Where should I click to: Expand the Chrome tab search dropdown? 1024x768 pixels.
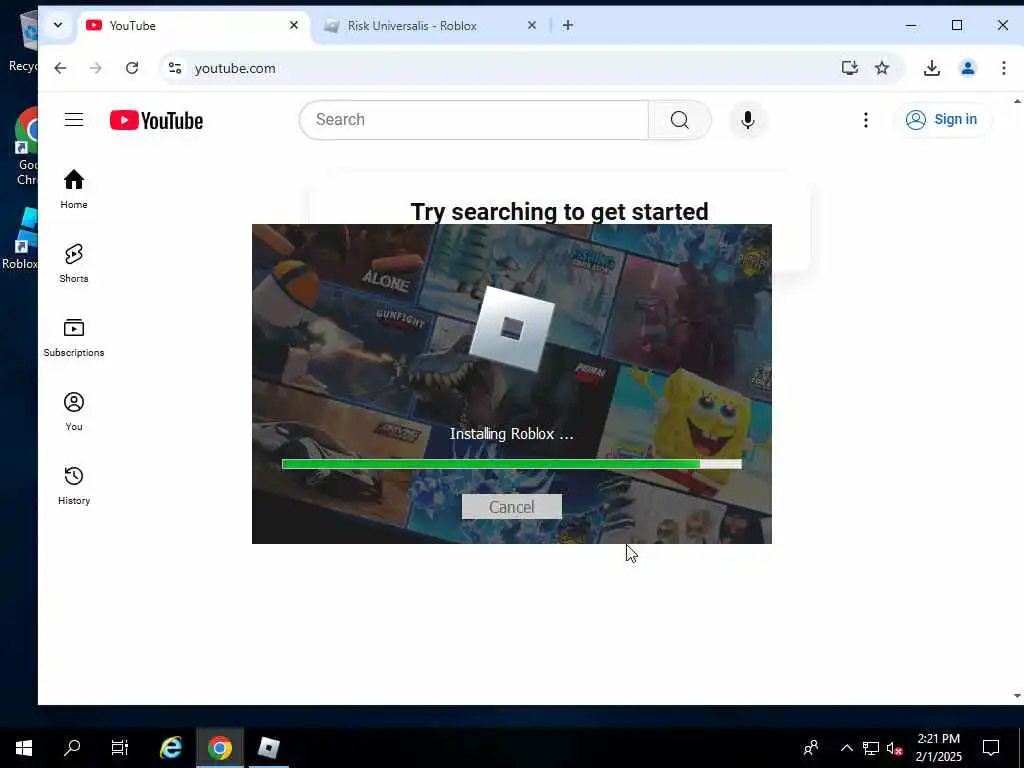pyautogui.click(x=57, y=25)
